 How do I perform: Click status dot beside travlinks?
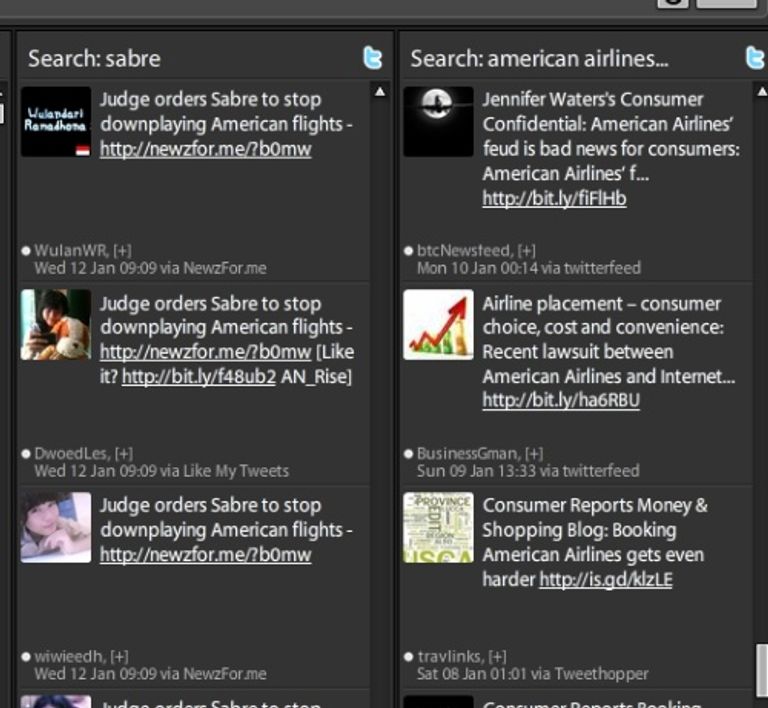click(x=408, y=657)
